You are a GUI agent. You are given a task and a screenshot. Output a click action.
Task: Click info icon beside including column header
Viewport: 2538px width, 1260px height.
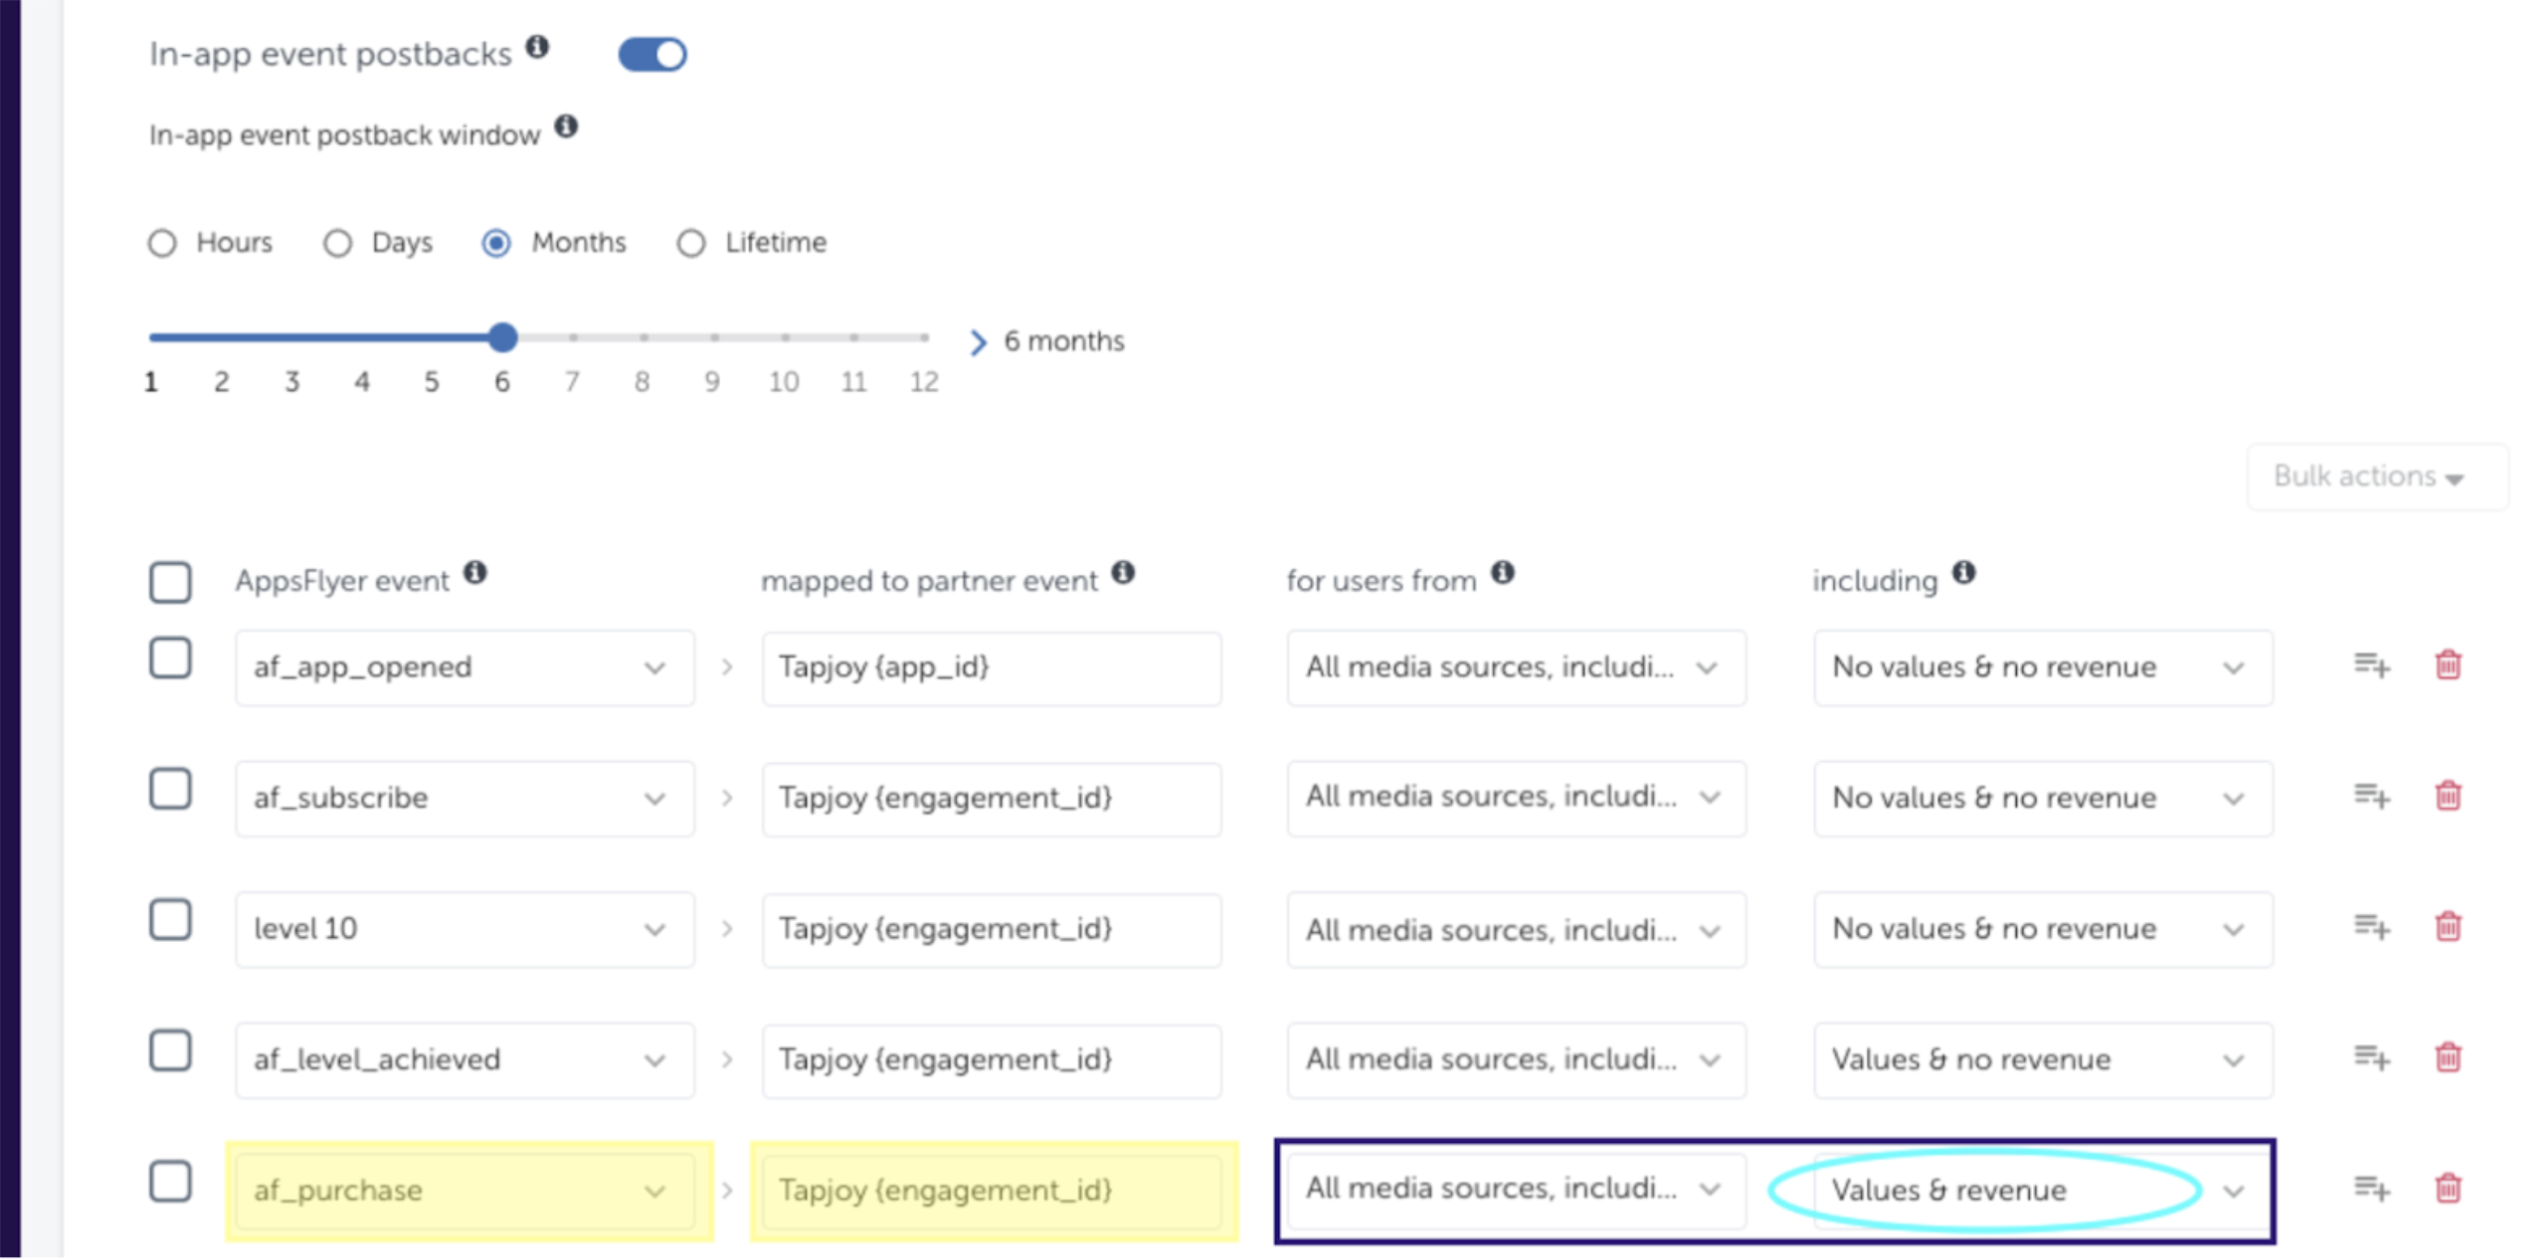point(1964,573)
